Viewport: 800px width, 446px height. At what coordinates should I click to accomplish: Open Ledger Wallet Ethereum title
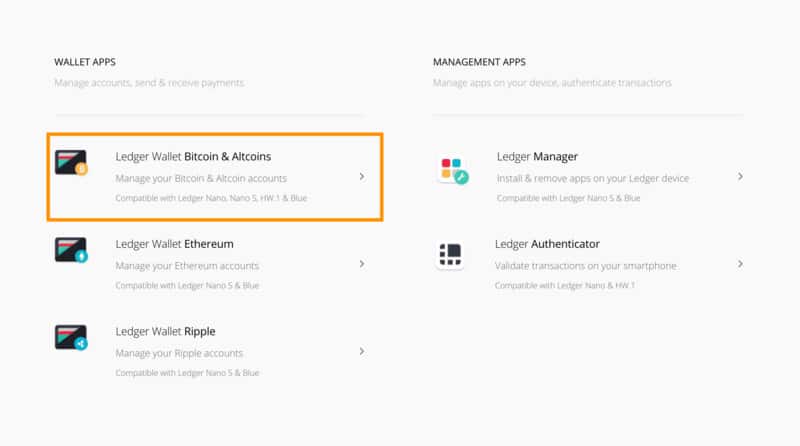pos(174,244)
